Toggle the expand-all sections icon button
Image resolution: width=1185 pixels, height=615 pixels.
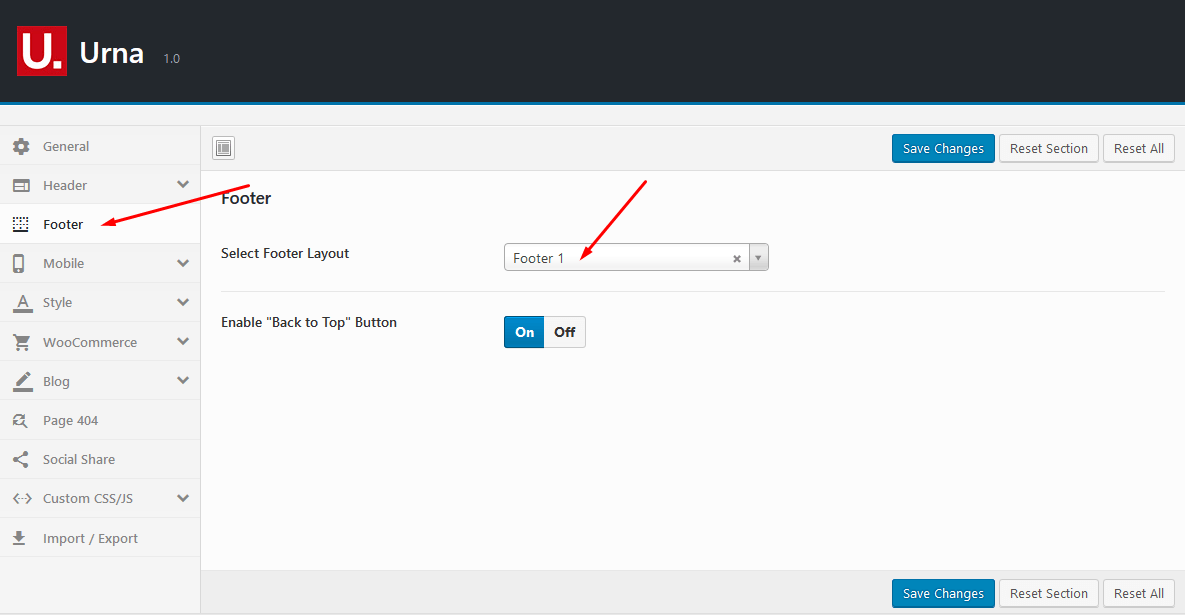pyautogui.click(x=224, y=148)
